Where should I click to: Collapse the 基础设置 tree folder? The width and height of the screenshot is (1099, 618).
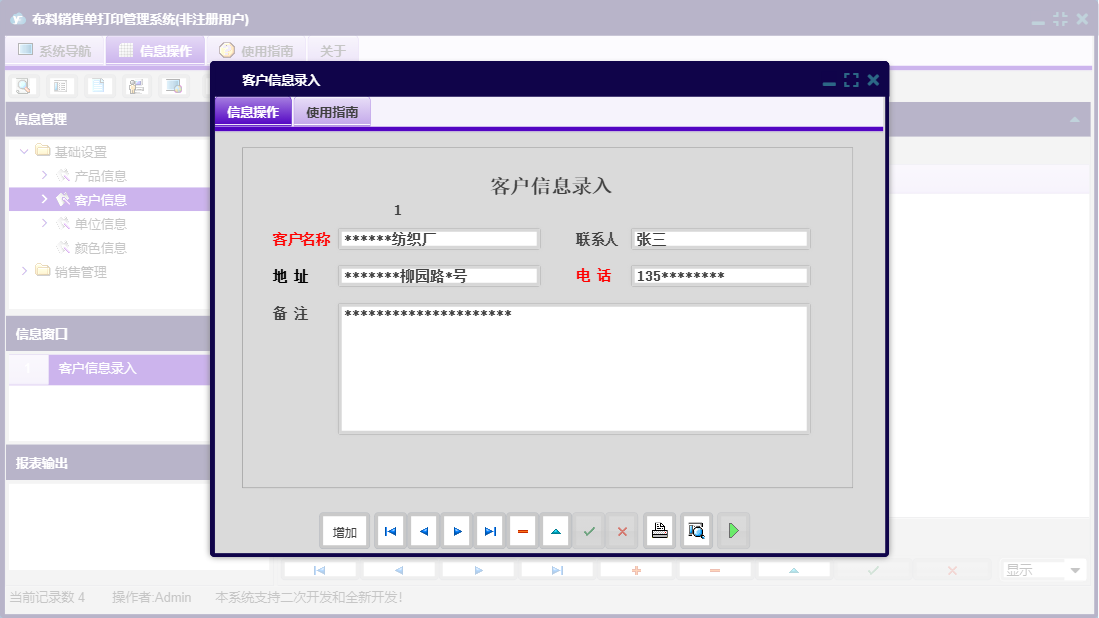pyautogui.click(x=24, y=152)
